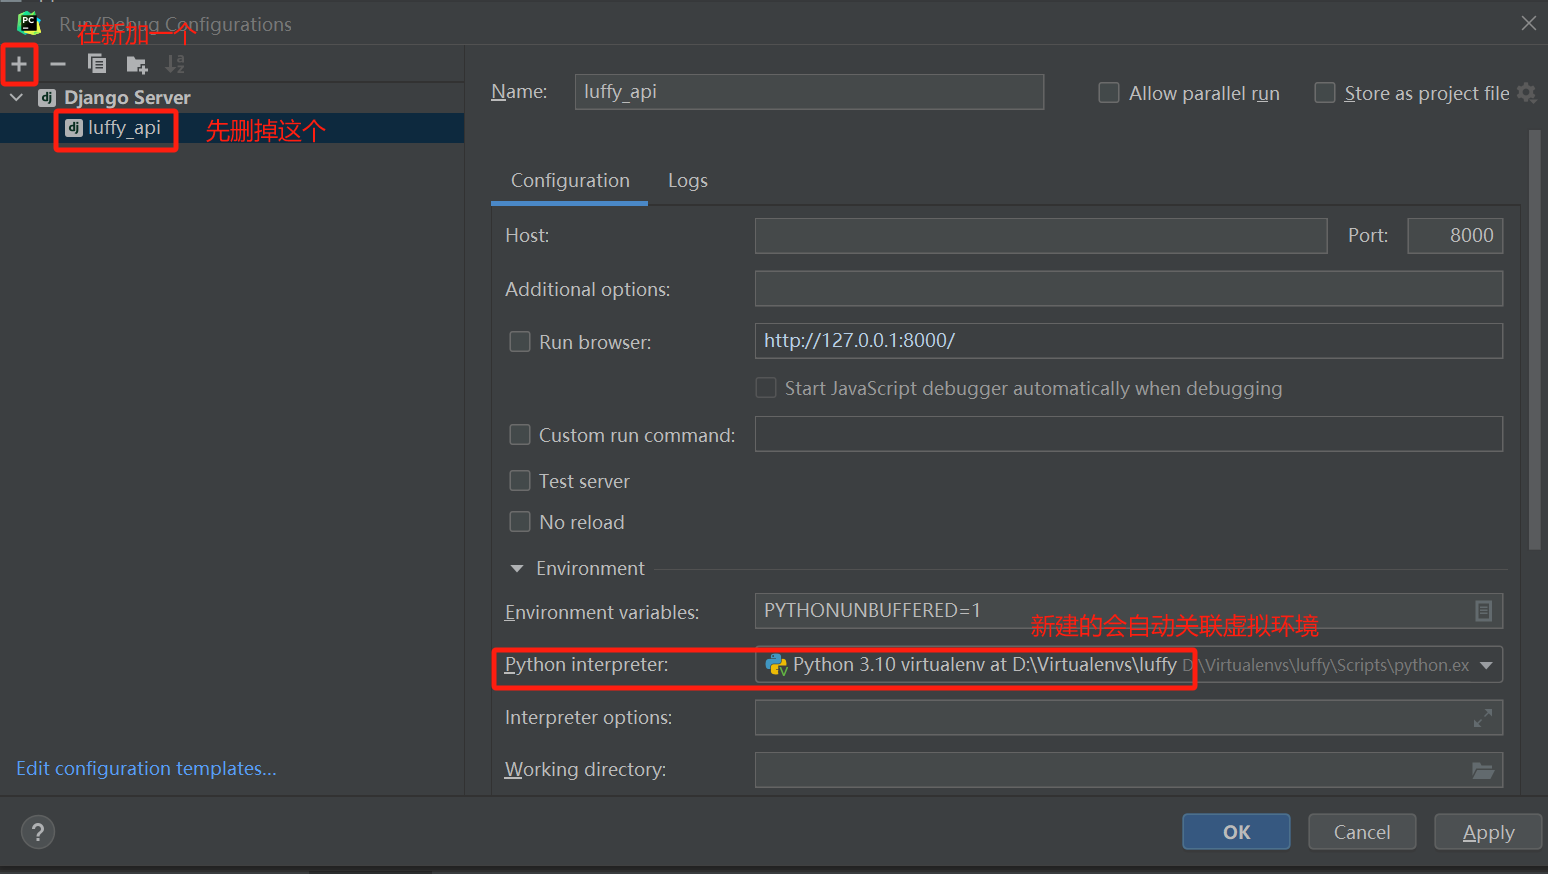Collapse the Django Server tree node
The height and width of the screenshot is (874, 1548).
pos(17,97)
